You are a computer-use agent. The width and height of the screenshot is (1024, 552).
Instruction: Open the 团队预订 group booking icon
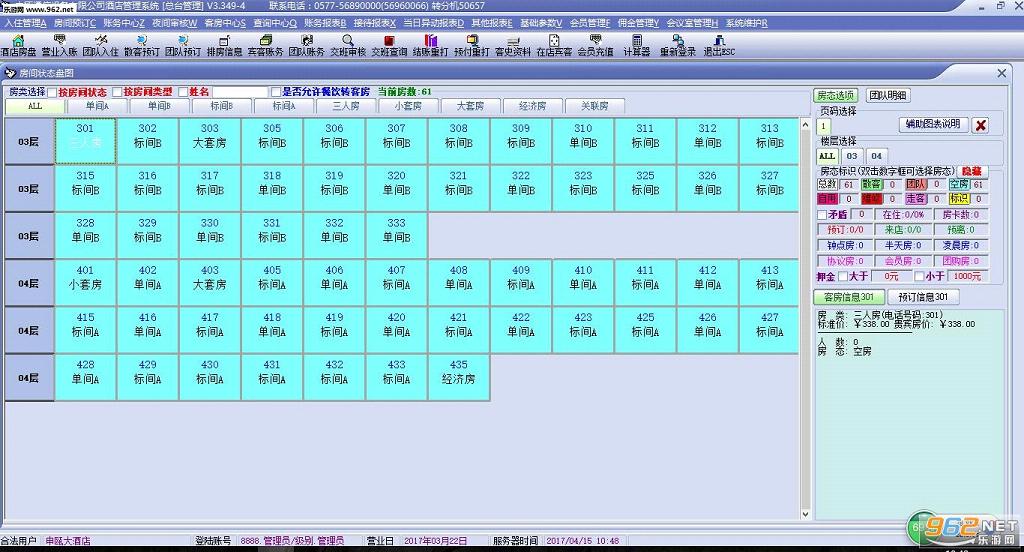(x=183, y=46)
